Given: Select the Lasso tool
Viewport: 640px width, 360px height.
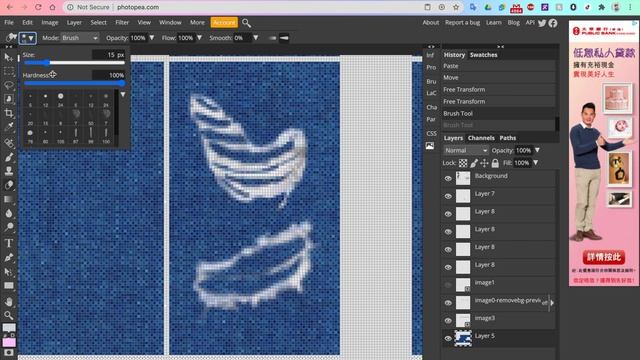Looking at the screenshot, I should (9, 85).
